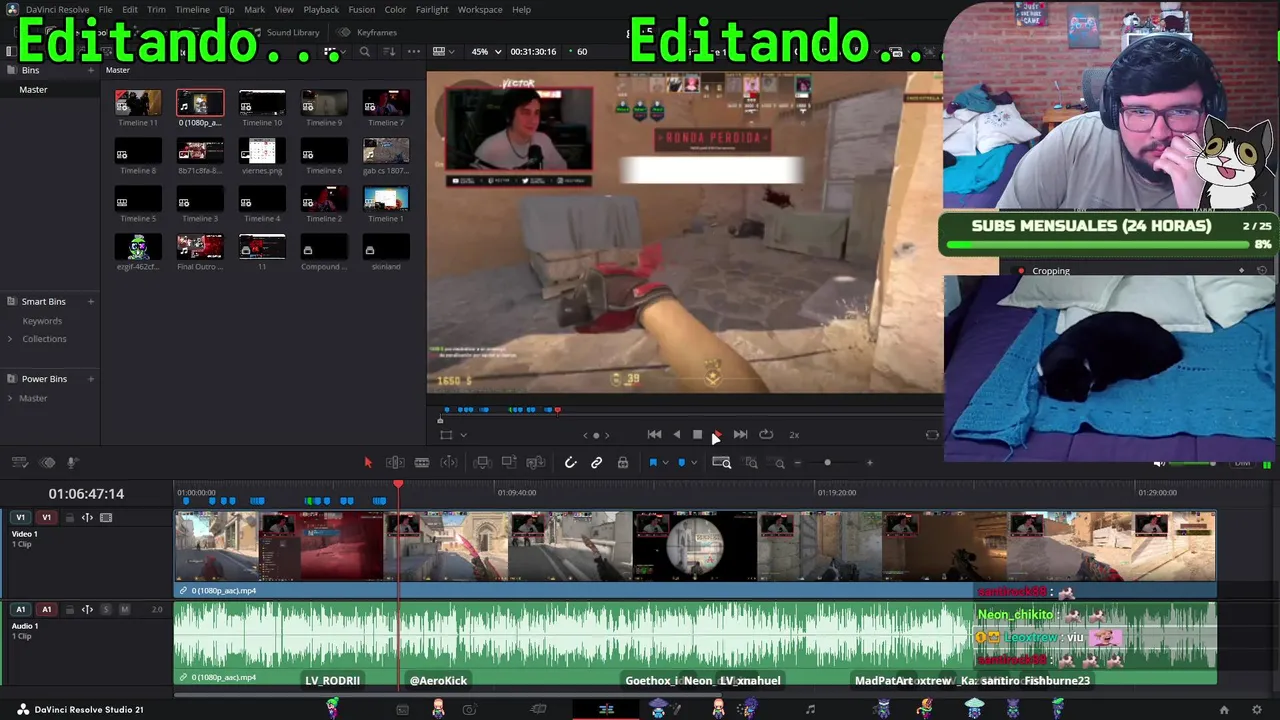Select the Final Outro clip thumbnail
Screen dimensions: 1280x720
tap(200, 247)
